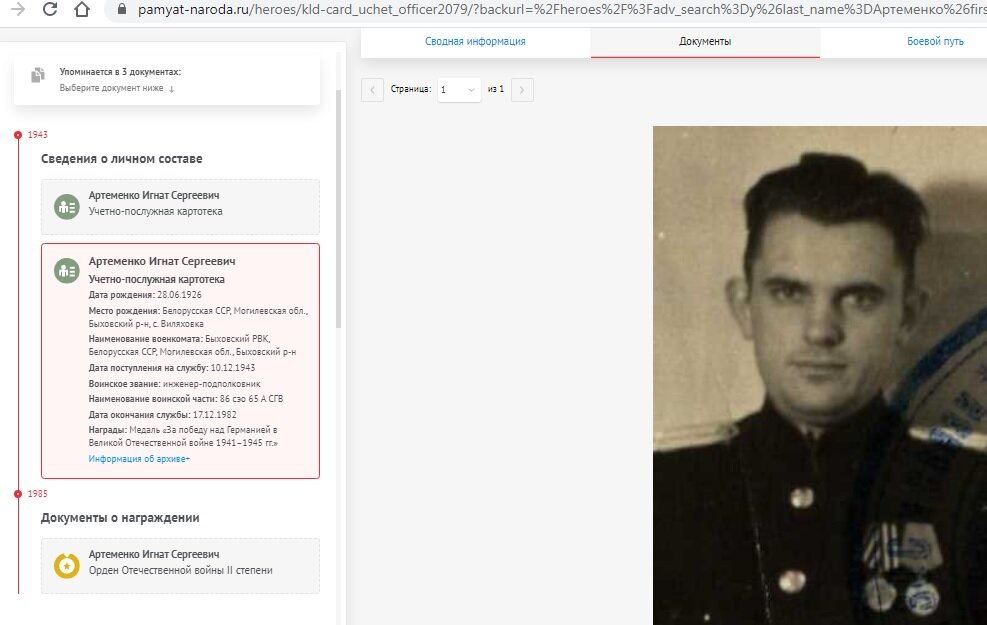Screen dimensions: 987x625
Task: Switch to the 'Боевой путь' tab
Action: click(x=935, y=42)
